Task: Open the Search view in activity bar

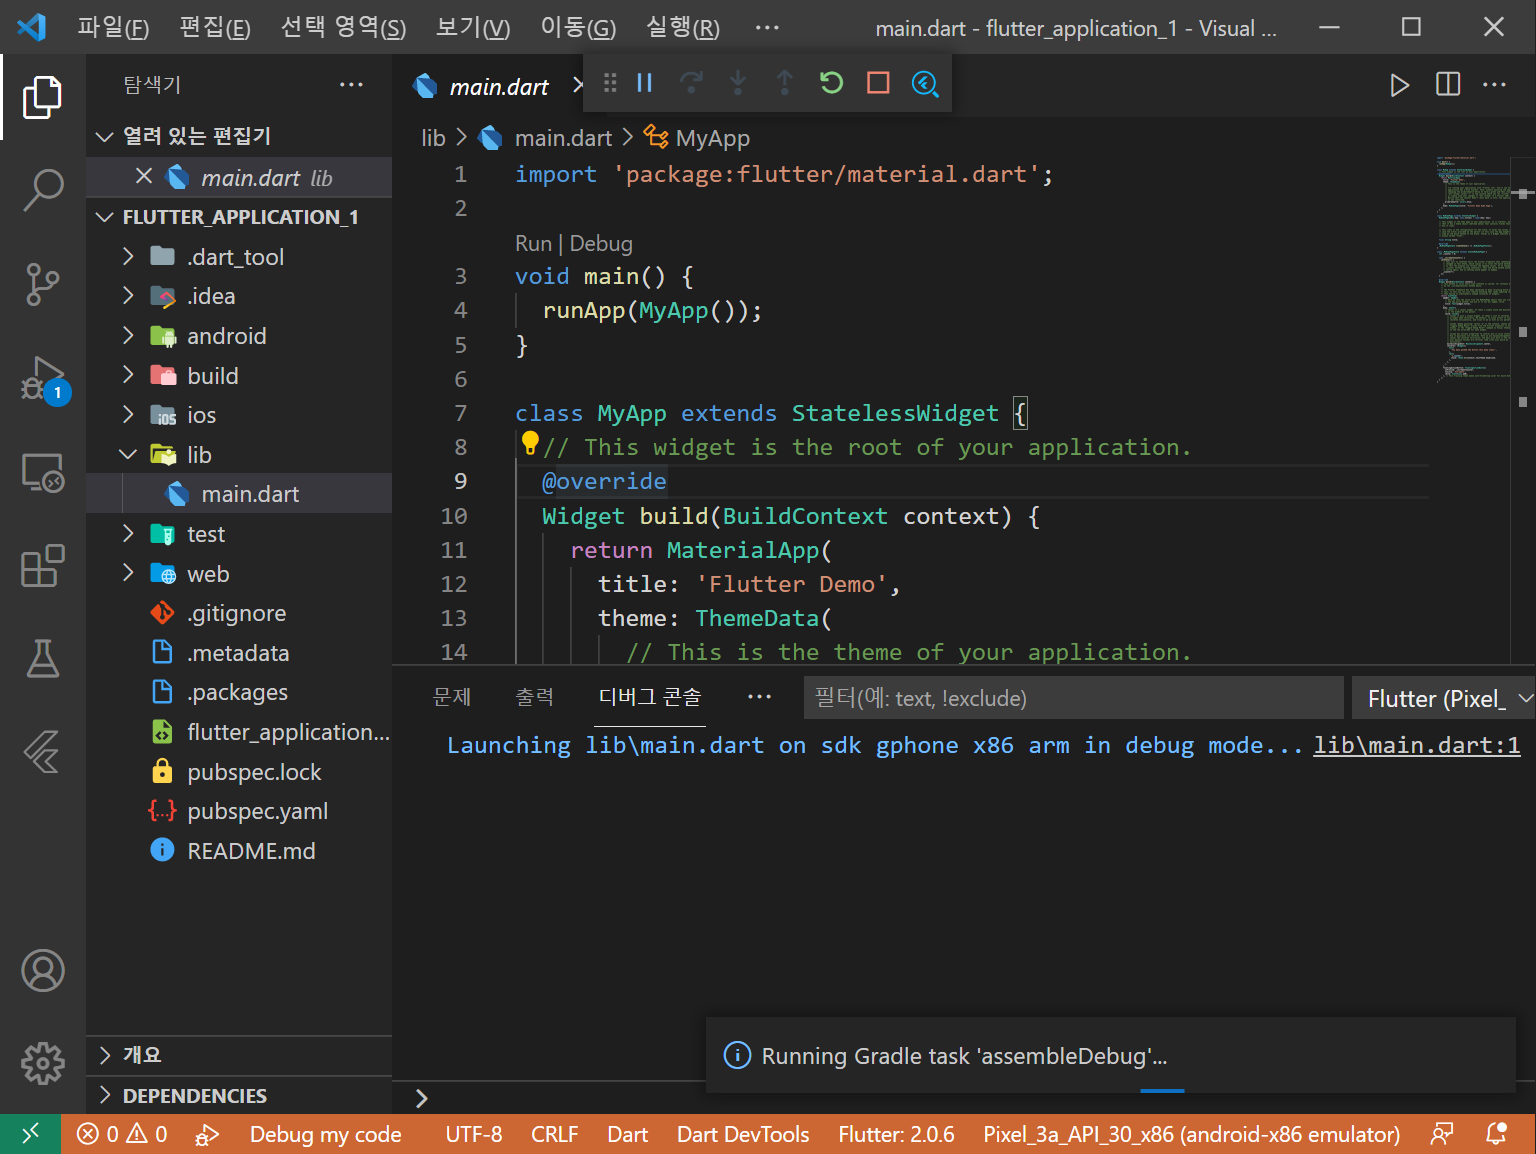Action: [x=42, y=189]
